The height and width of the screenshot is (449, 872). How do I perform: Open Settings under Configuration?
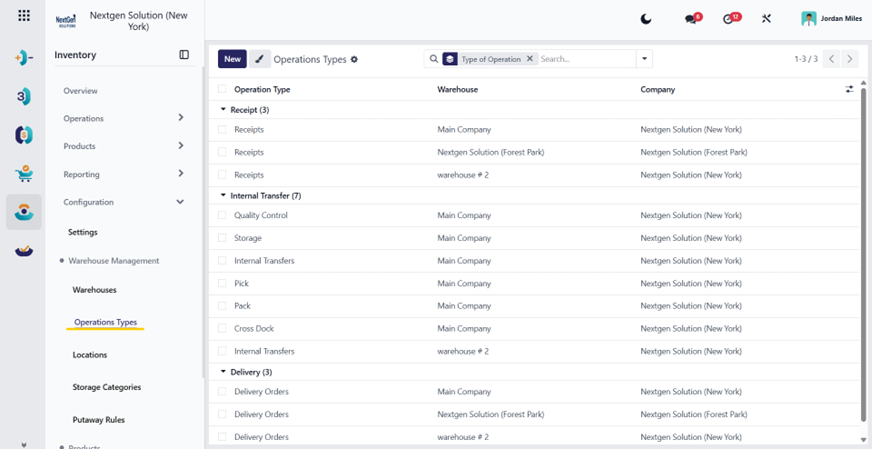coord(83,232)
